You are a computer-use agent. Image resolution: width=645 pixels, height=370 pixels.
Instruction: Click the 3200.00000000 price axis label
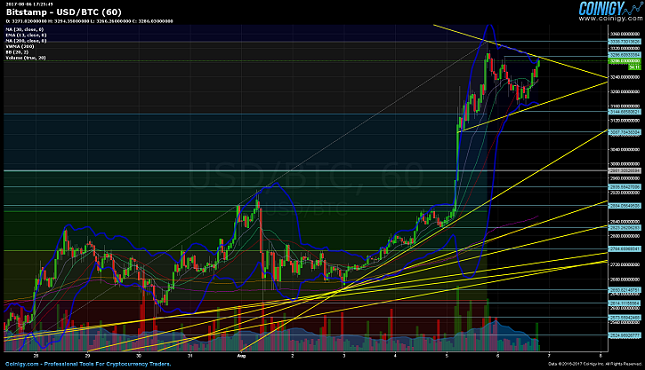click(x=625, y=92)
